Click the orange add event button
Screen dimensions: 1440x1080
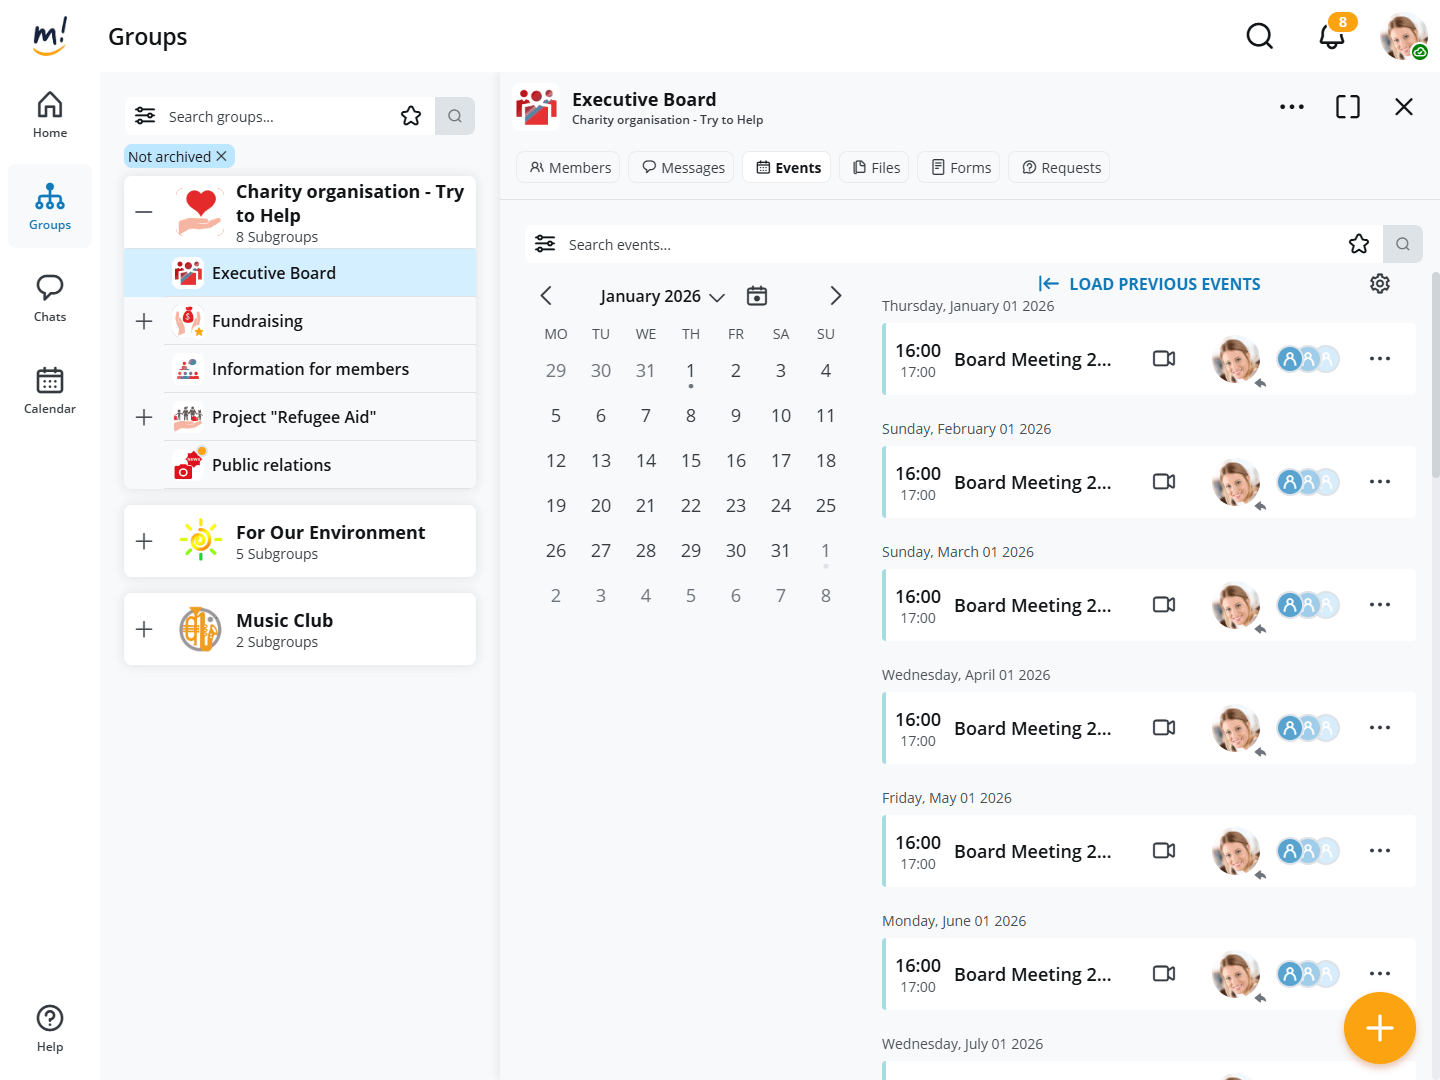click(1379, 1028)
